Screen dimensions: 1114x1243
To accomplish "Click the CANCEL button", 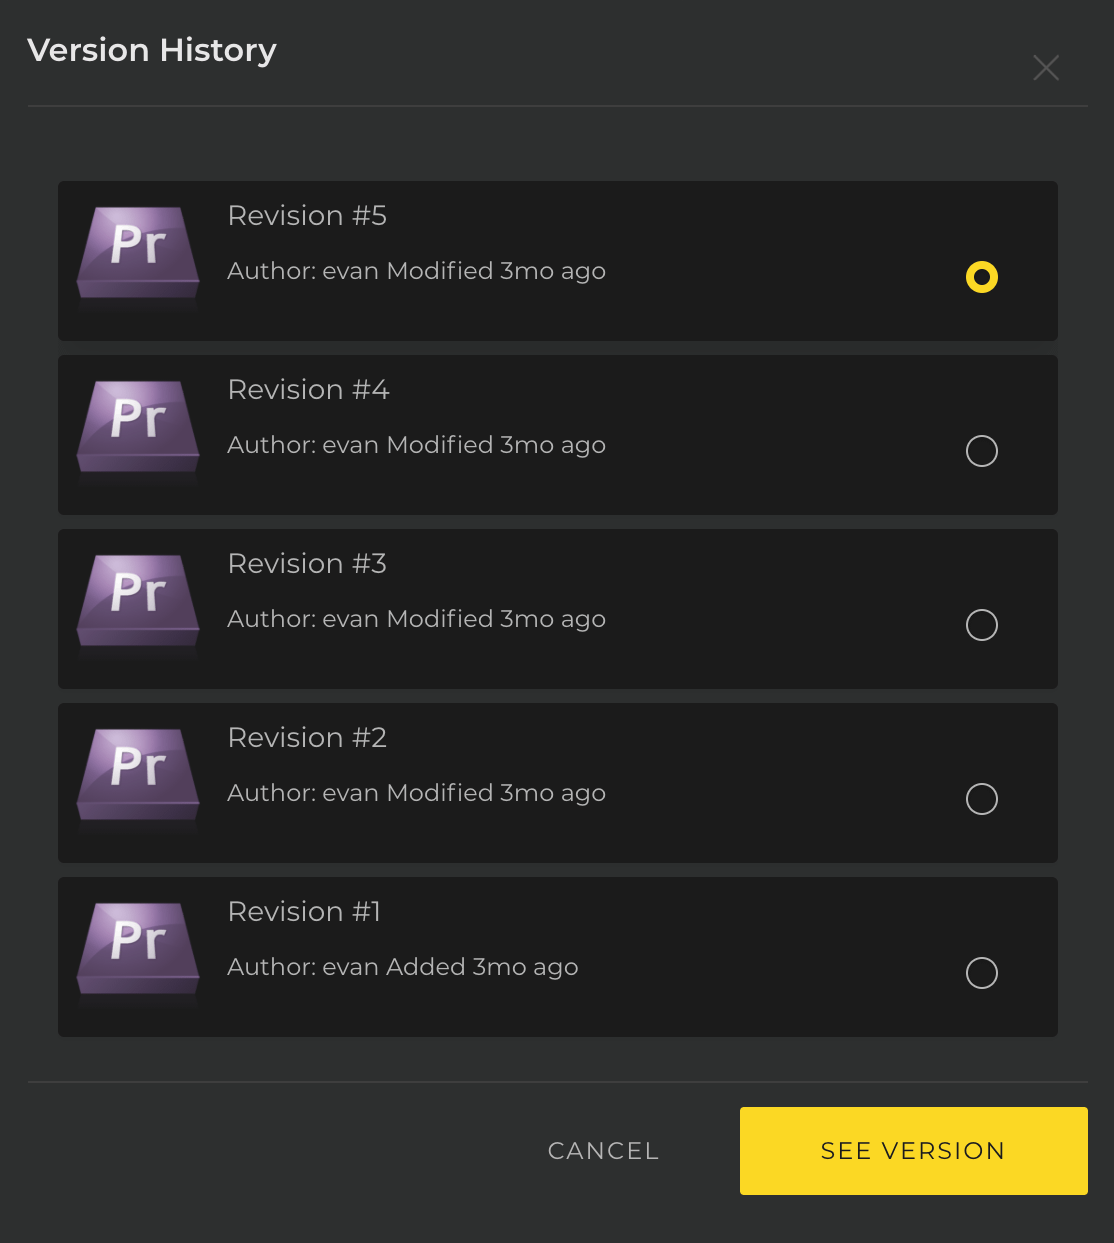I will tap(604, 1151).
